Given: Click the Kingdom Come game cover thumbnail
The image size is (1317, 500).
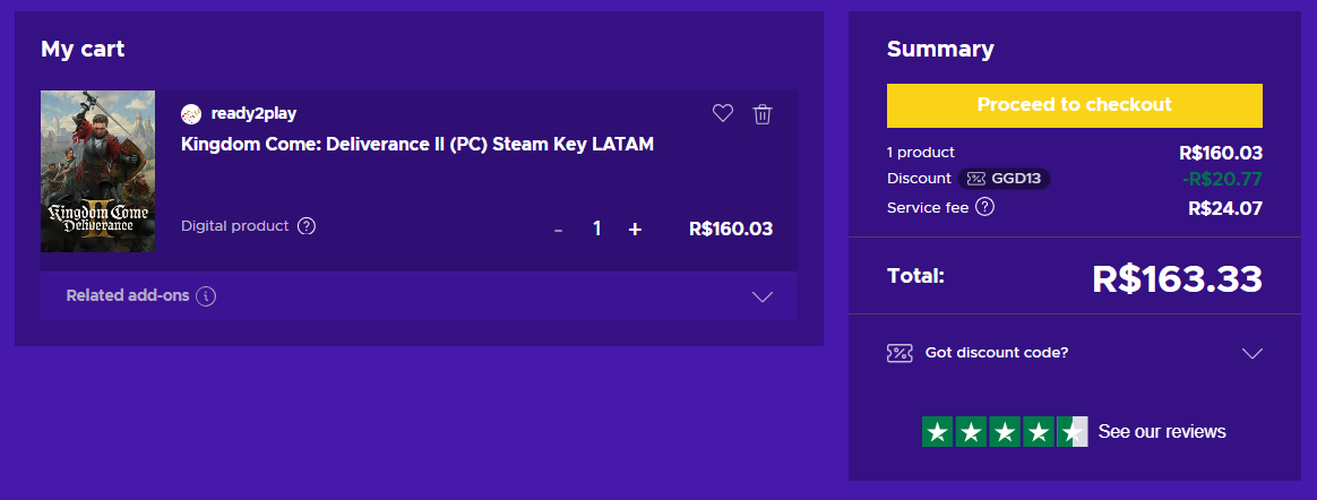Looking at the screenshot, I should (98, 171).
